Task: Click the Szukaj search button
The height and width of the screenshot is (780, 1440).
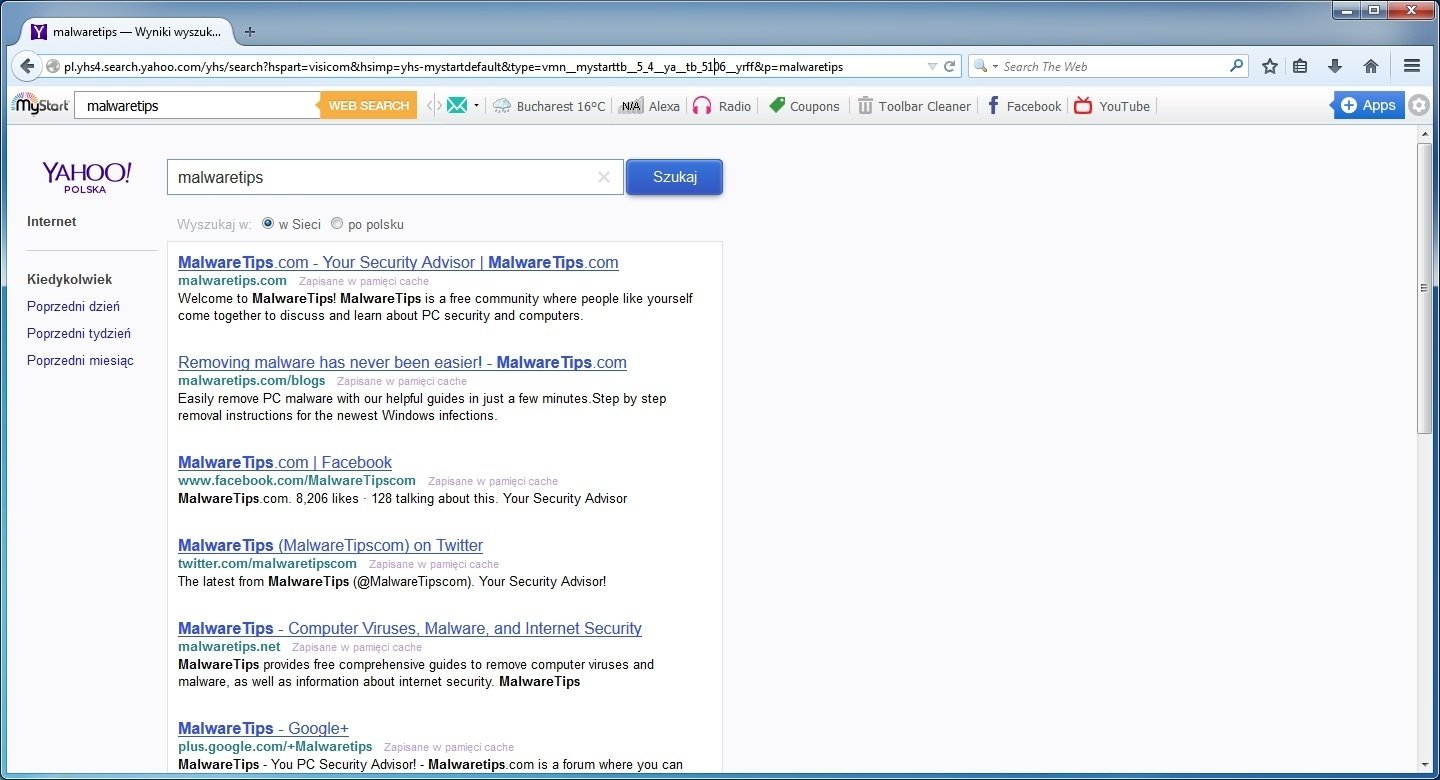Action: tap(674, 177)
